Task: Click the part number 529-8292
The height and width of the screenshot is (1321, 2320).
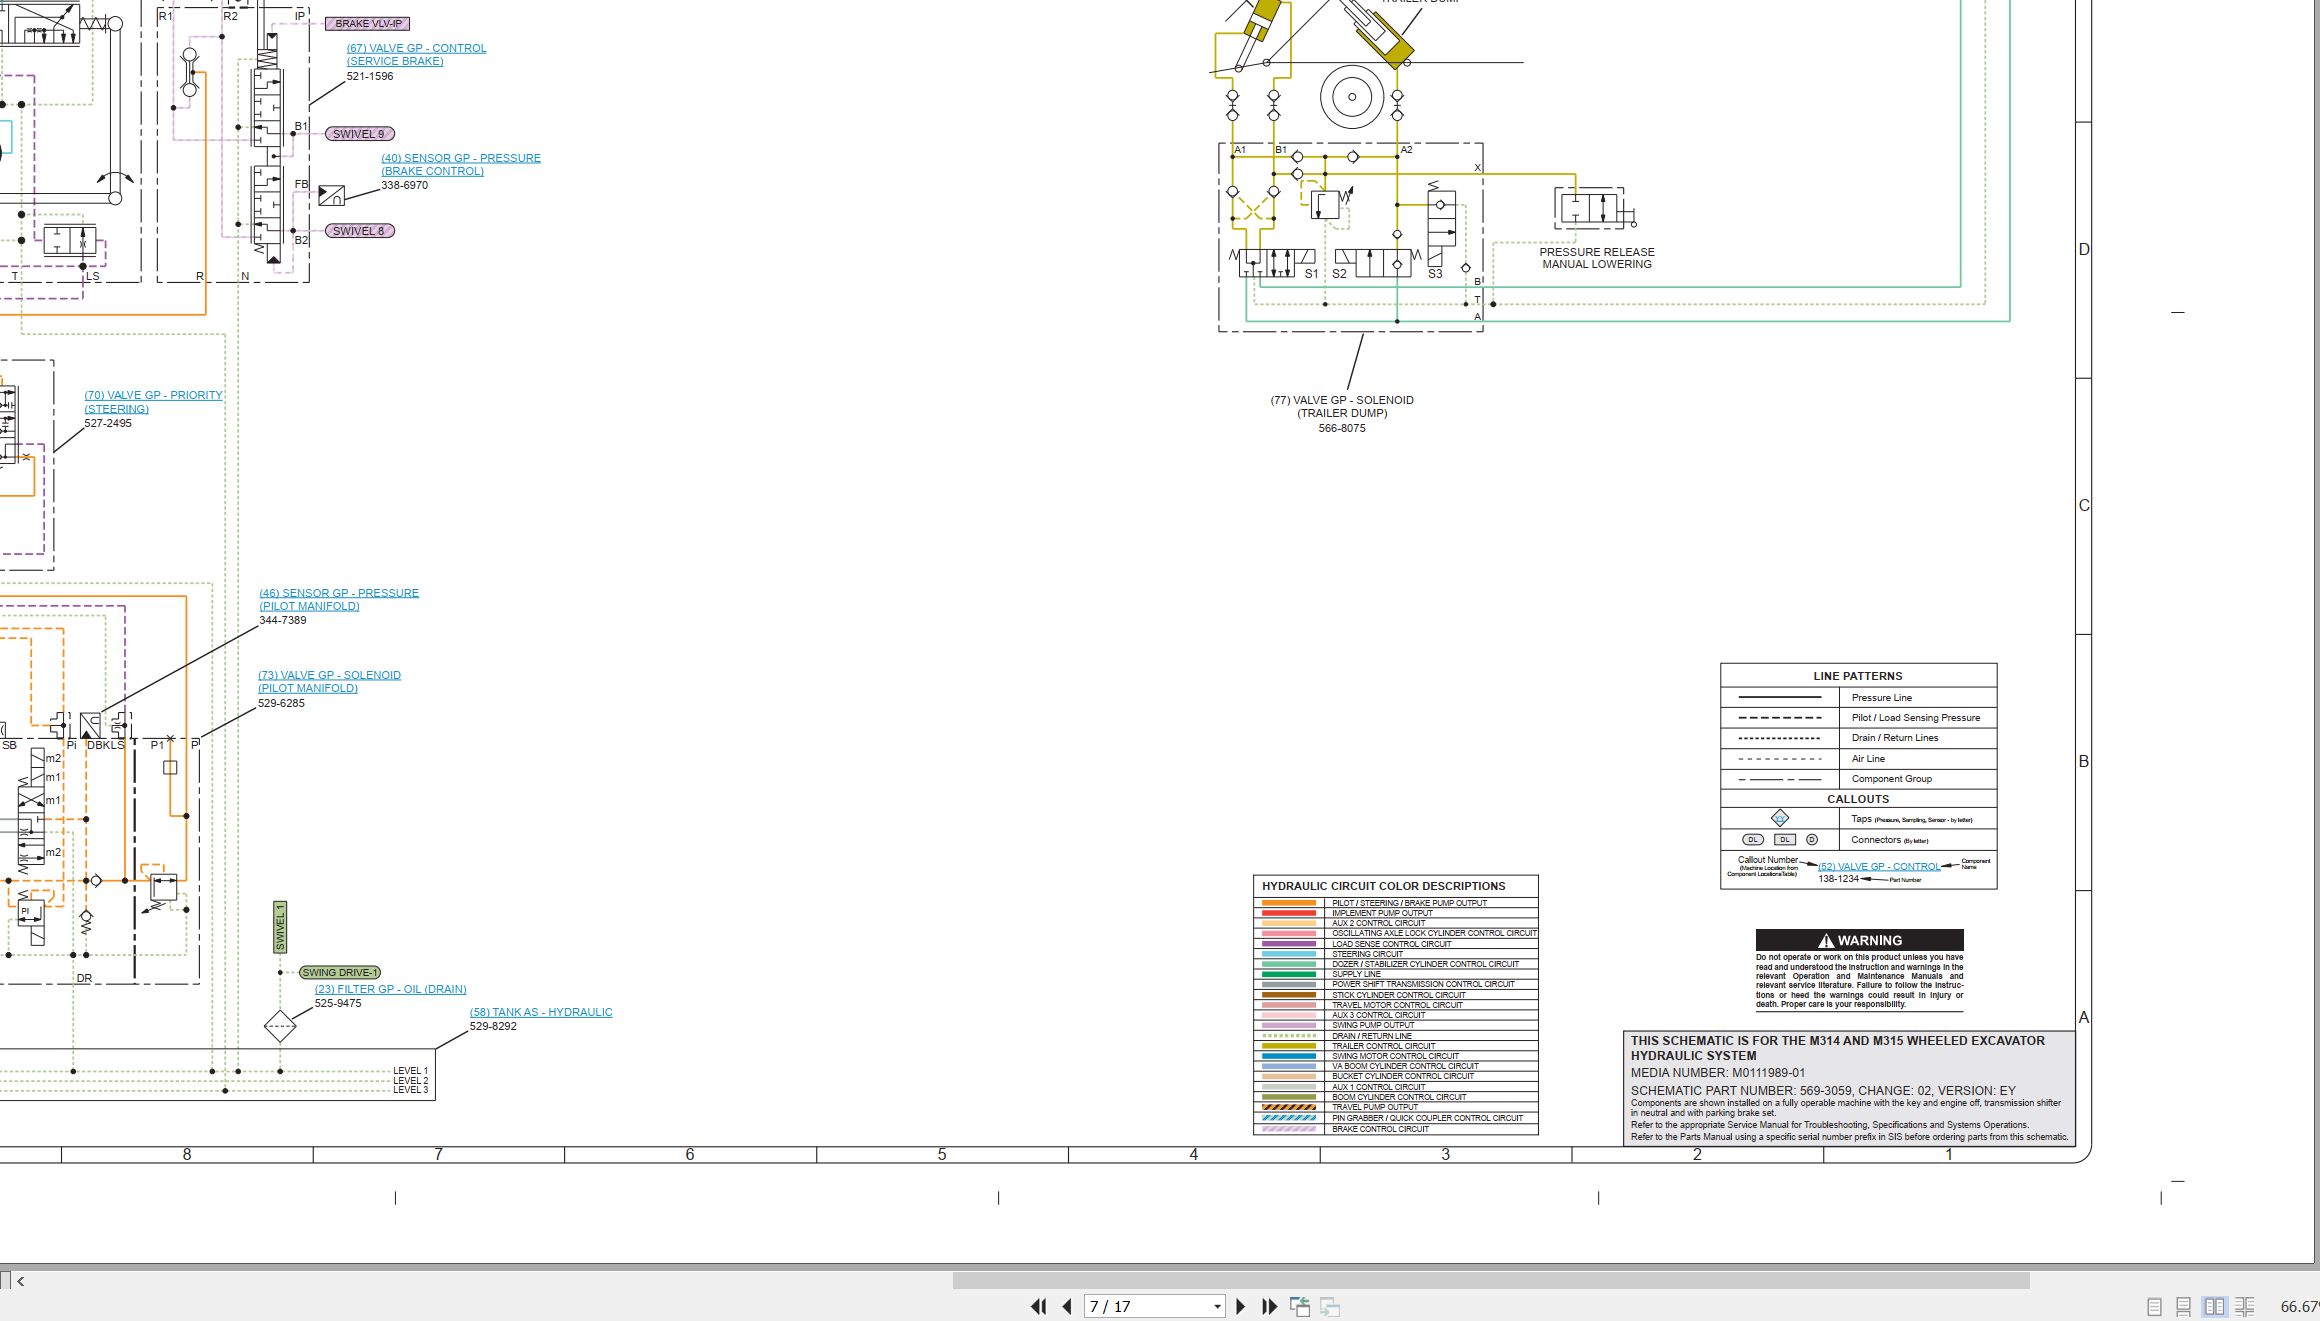Action: (493, 1026)
